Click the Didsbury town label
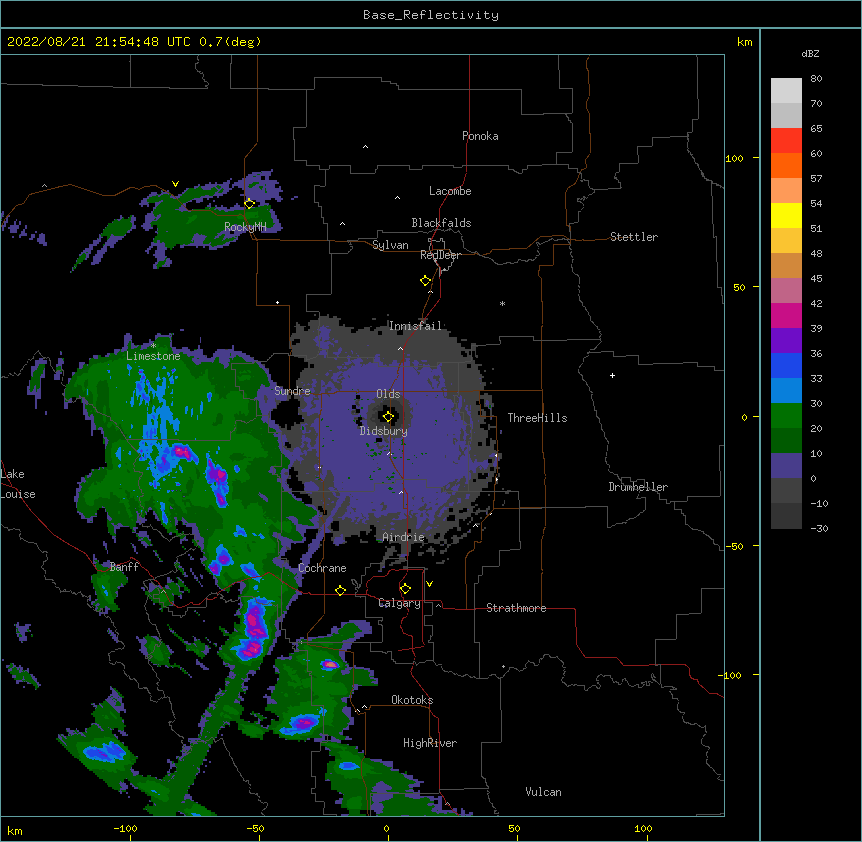 [x=383, y=431]
